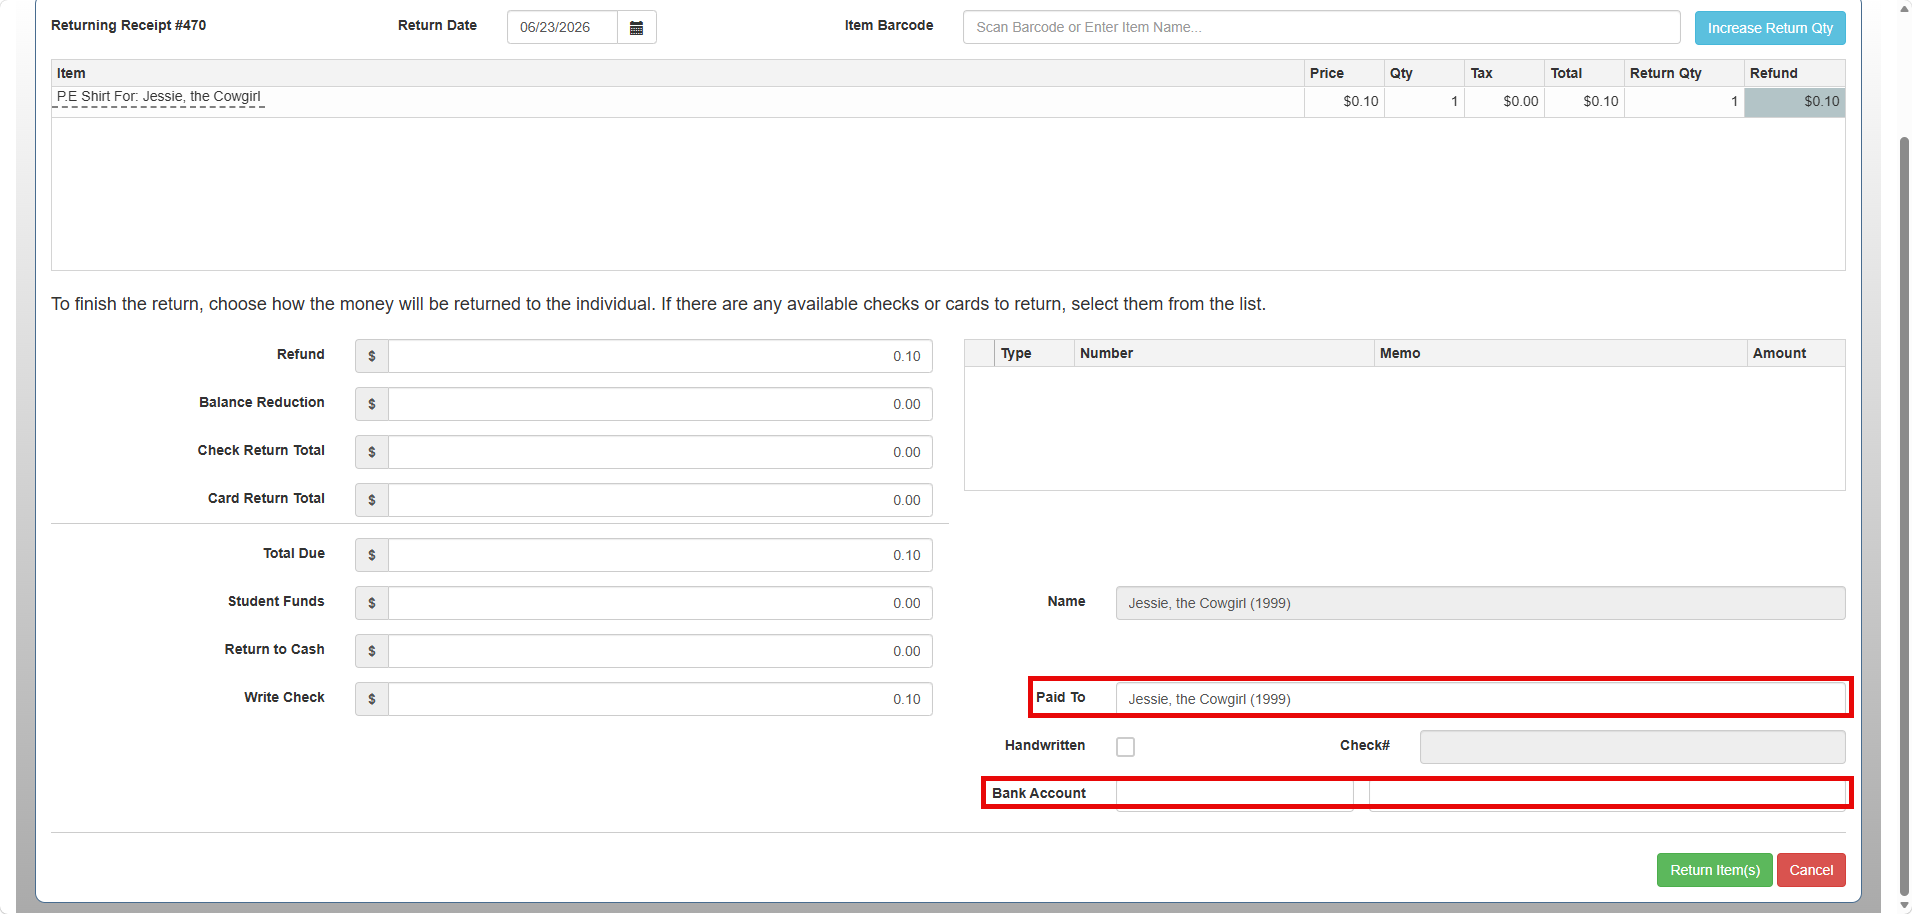Click the Name field with Jessie, the Cowgirl
This screenshot has height=914, width=1912.
tap(1480, 603)
